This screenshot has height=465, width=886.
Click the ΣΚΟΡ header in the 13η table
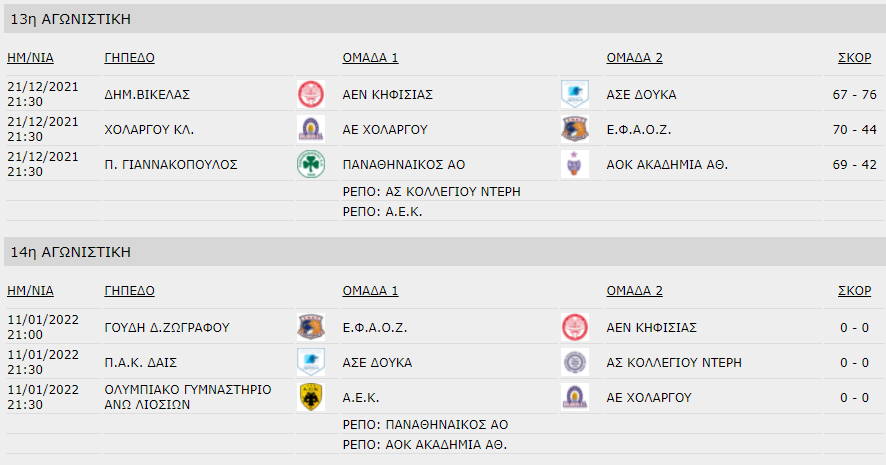[854, 58]
